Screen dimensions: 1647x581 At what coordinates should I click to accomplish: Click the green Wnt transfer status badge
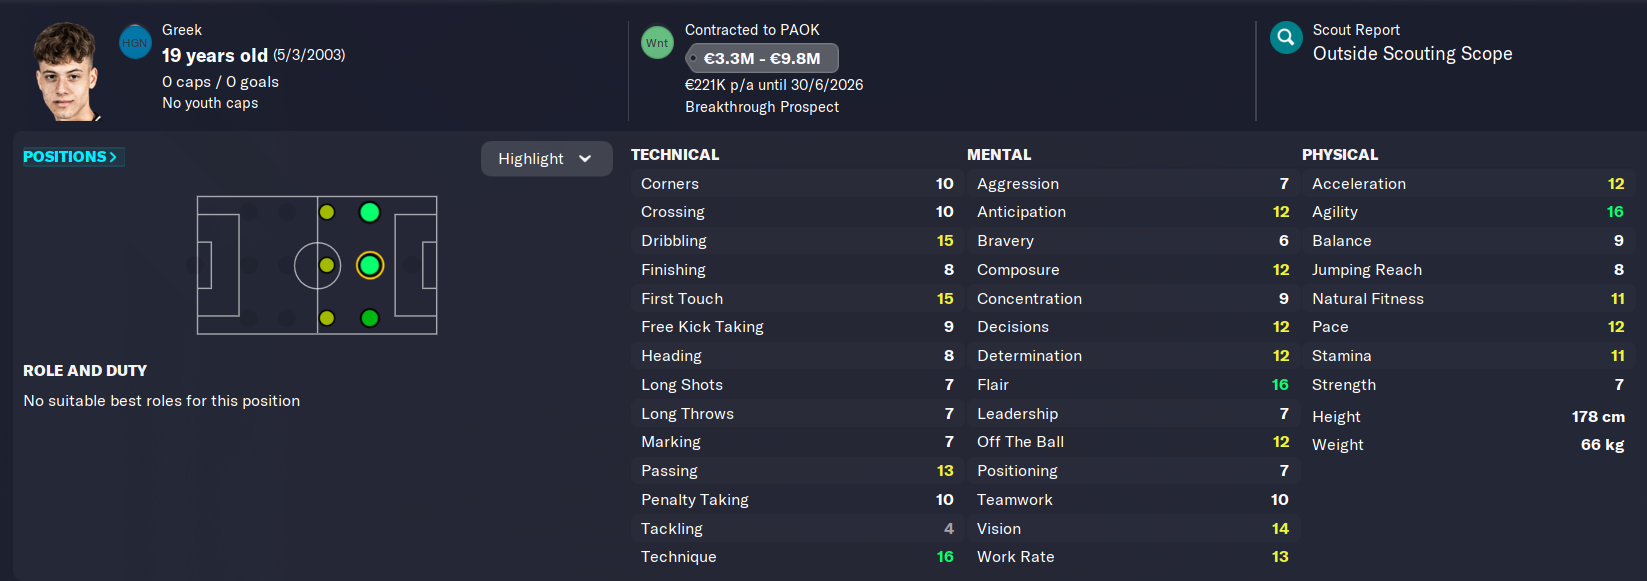[x=657, y=43]
